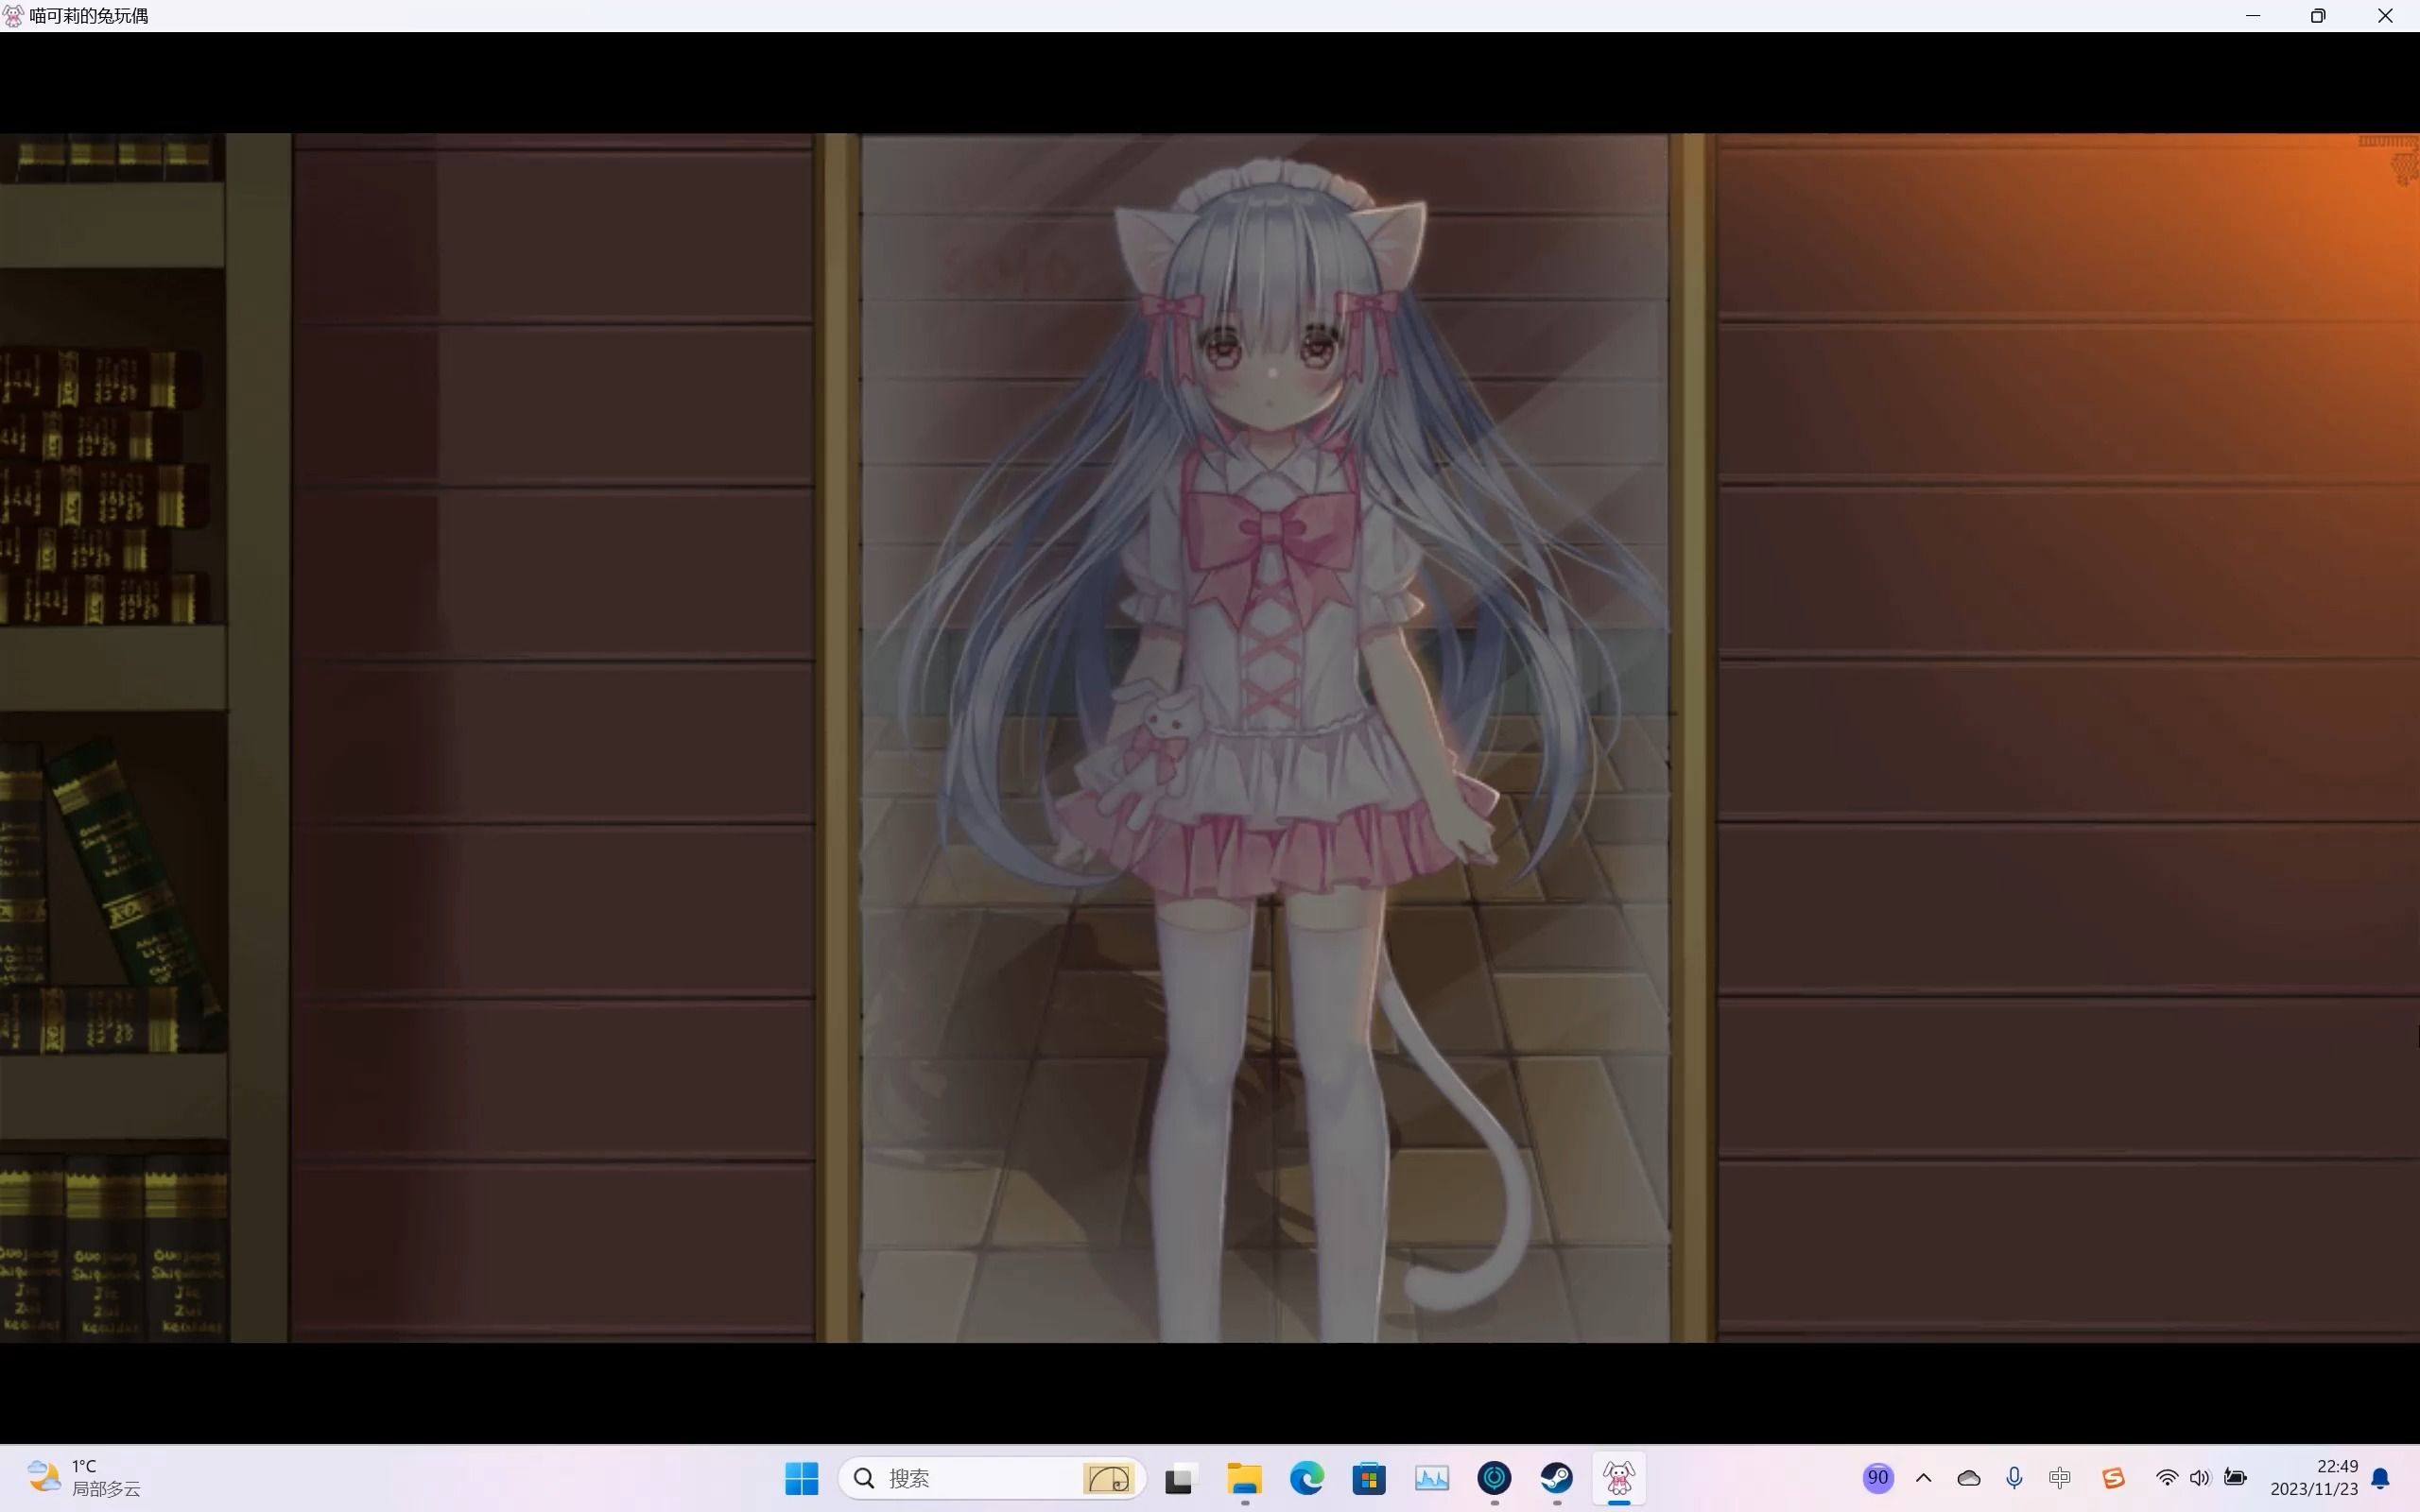
Task: Launch Microsoft Edge from the taskbar
Action: click(1307, 1478)
